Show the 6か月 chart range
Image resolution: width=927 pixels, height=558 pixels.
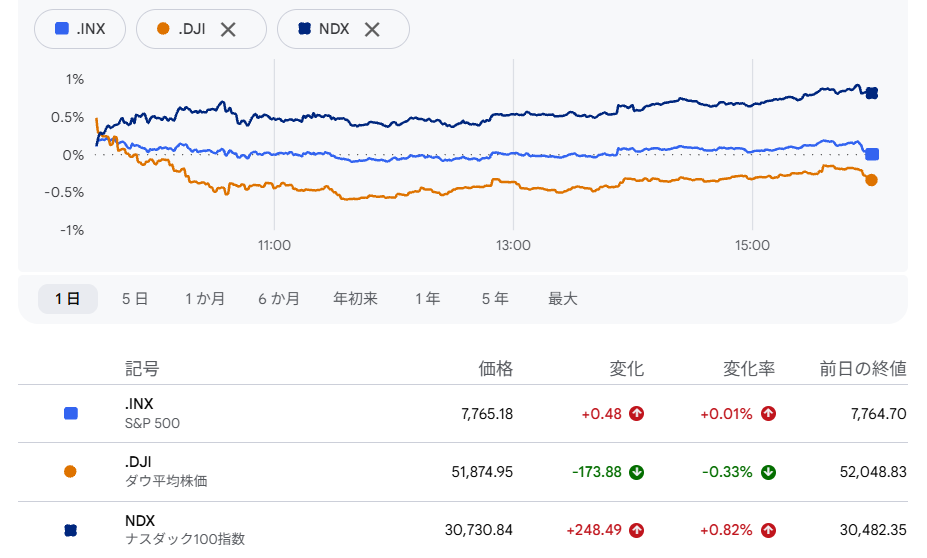[278, 299]
